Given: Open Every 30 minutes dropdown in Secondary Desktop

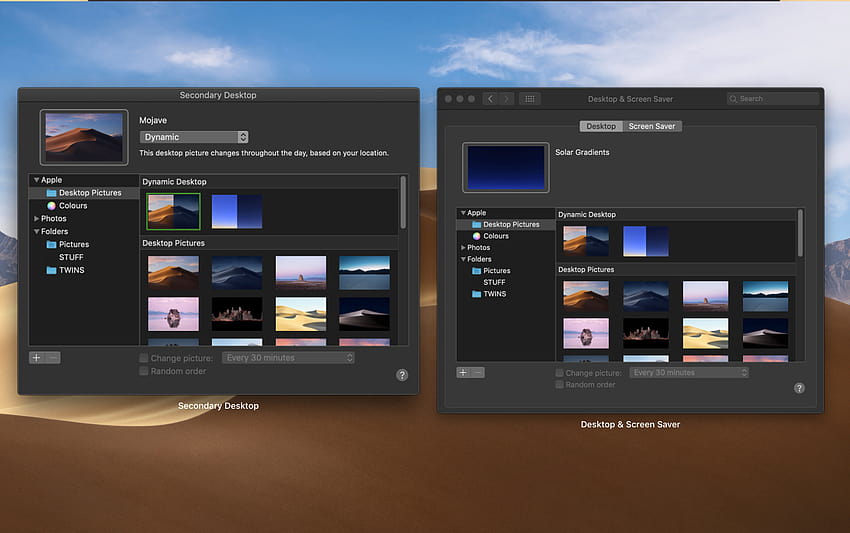Looking at the screenshot, I should tap(288, 358).
